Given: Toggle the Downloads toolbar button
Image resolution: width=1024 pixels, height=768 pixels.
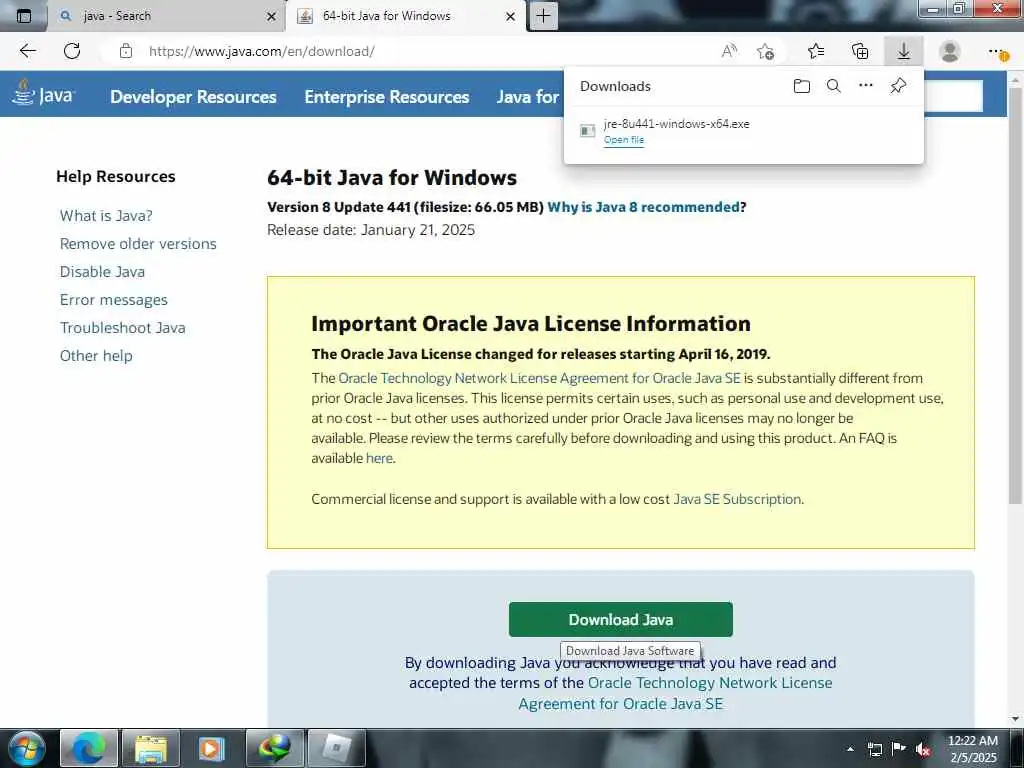Looking at the screenshot, I should coord(904,51).
